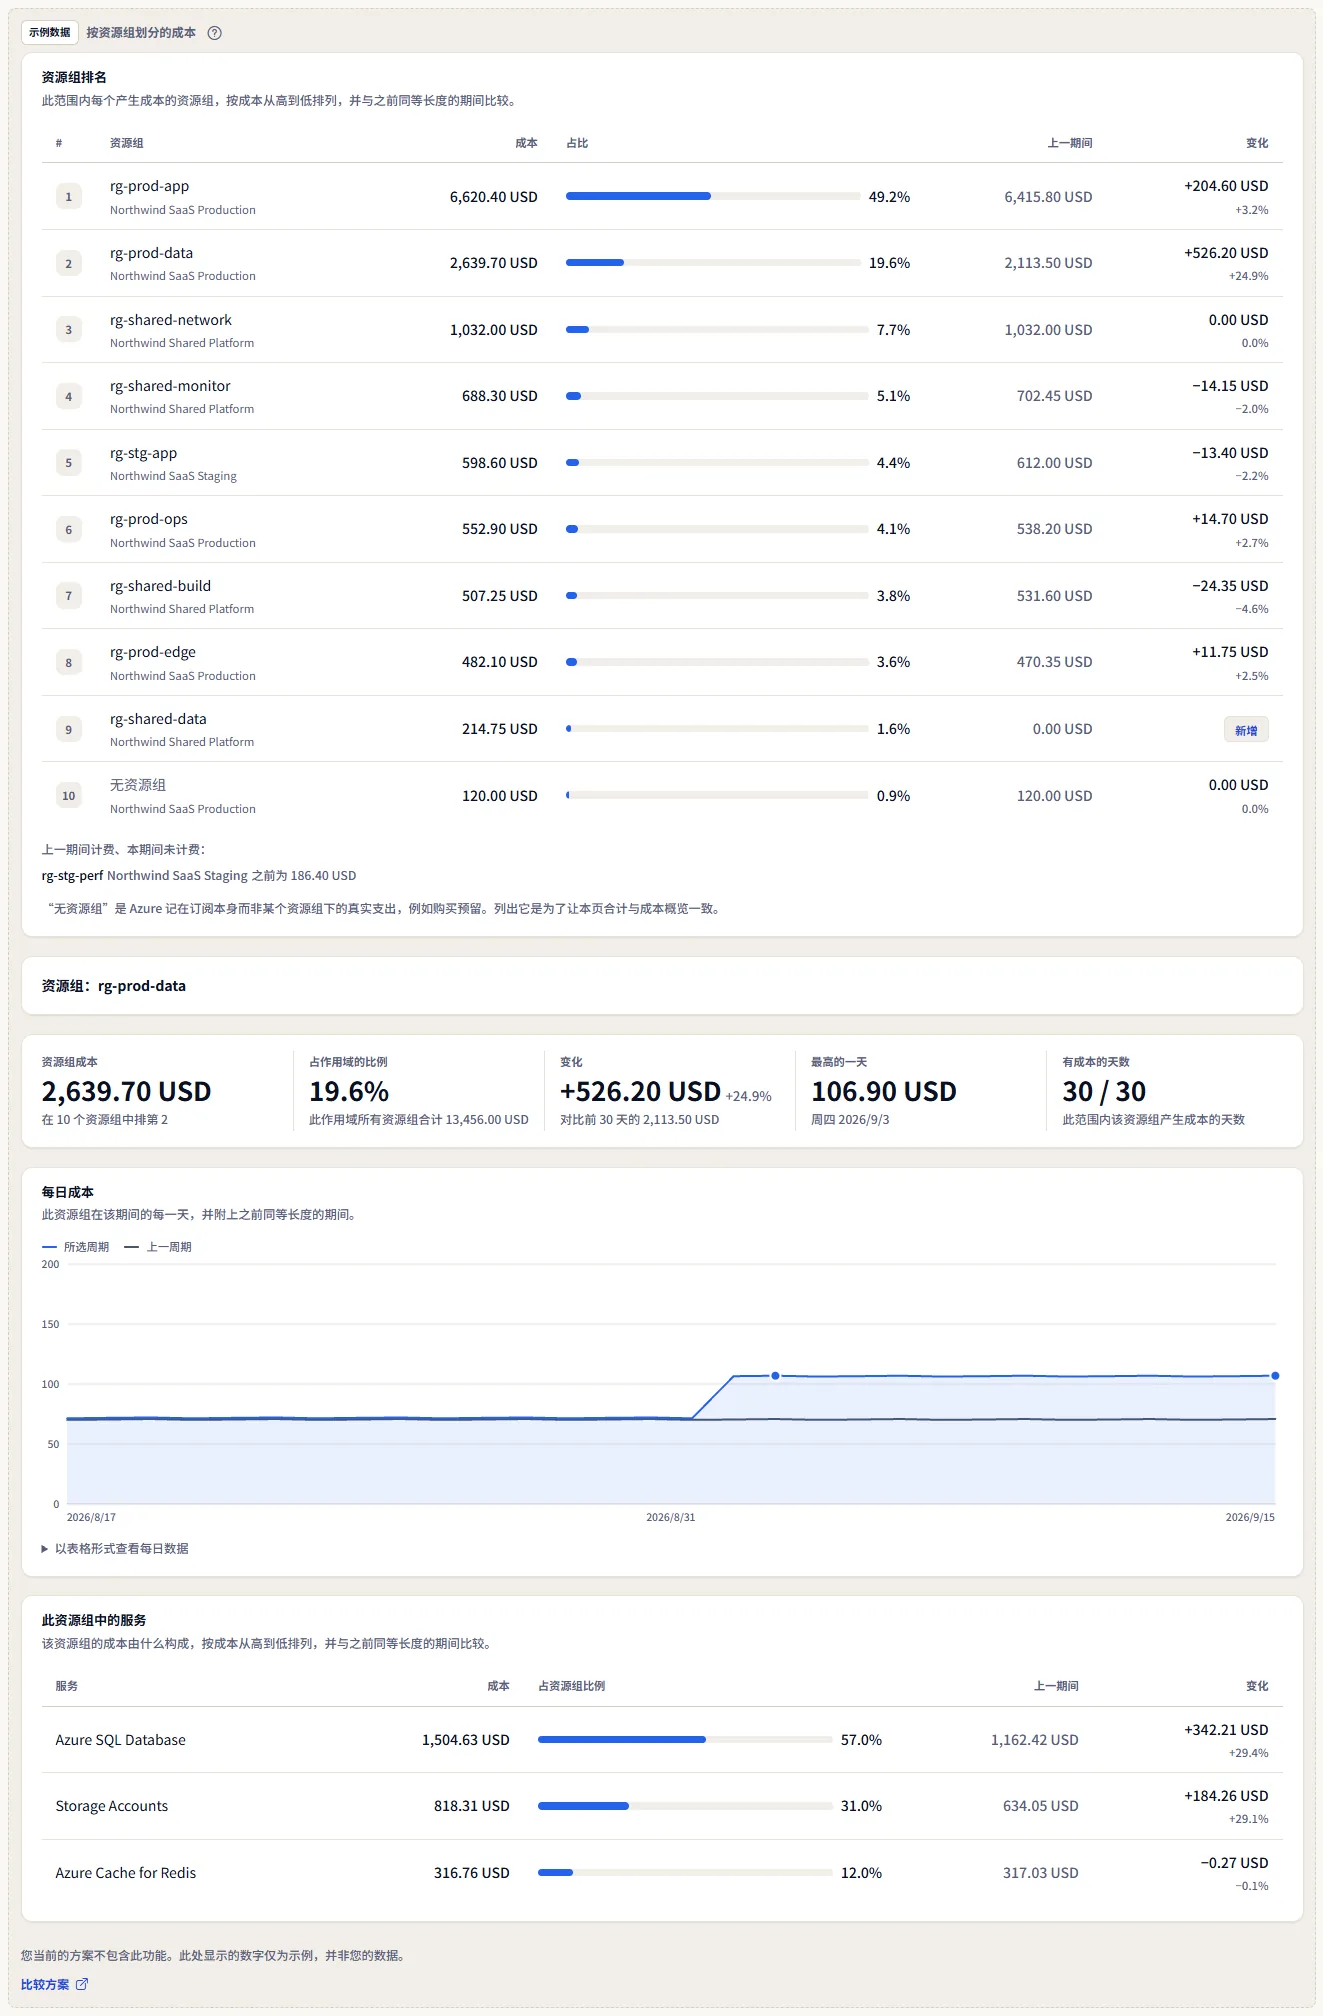Click the 占资源组比例 column header
The height and width of the screenshot is (2016, 1323).
point(571,1686)
